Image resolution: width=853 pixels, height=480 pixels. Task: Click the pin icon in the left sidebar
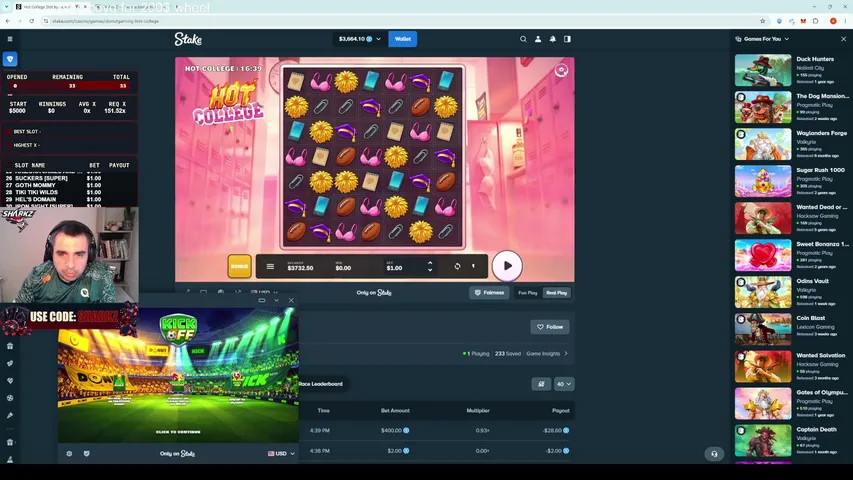click(10, 415)
